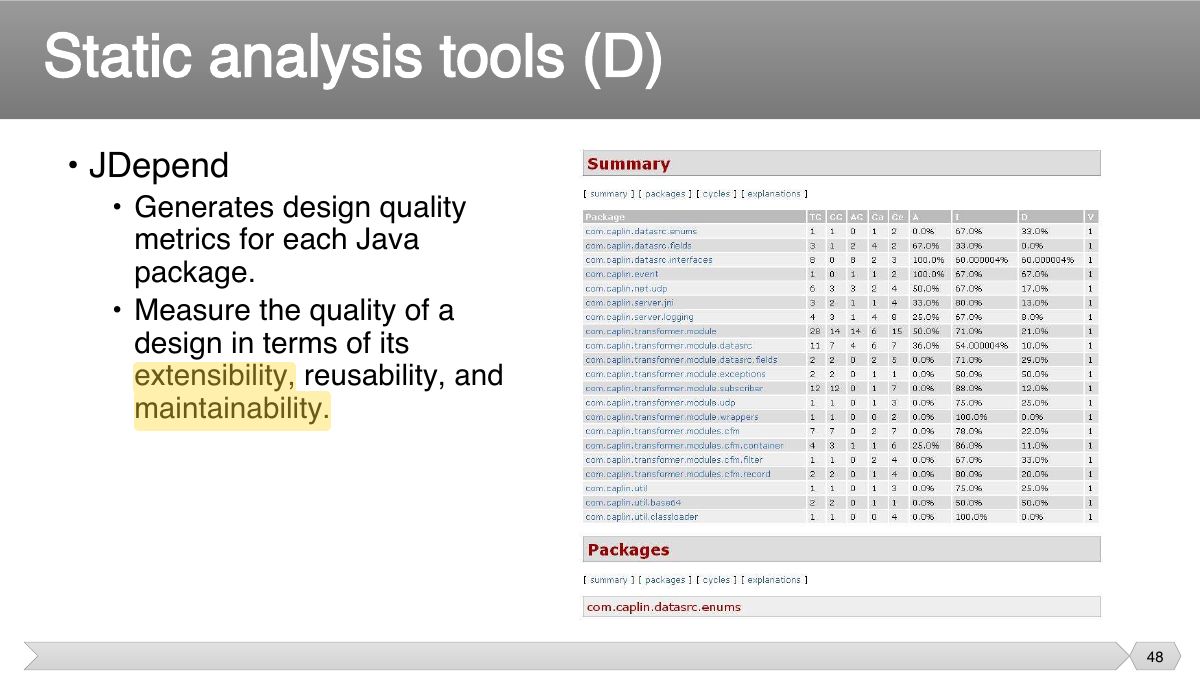Click the 17.0% value in net.udp row

pyautogui.click(x=1034, y=288)
